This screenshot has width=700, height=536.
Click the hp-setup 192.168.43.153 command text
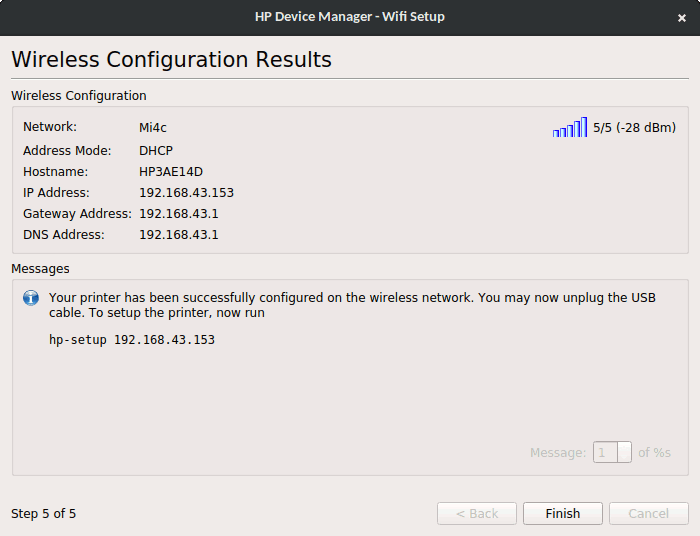(x=132, y=340)
